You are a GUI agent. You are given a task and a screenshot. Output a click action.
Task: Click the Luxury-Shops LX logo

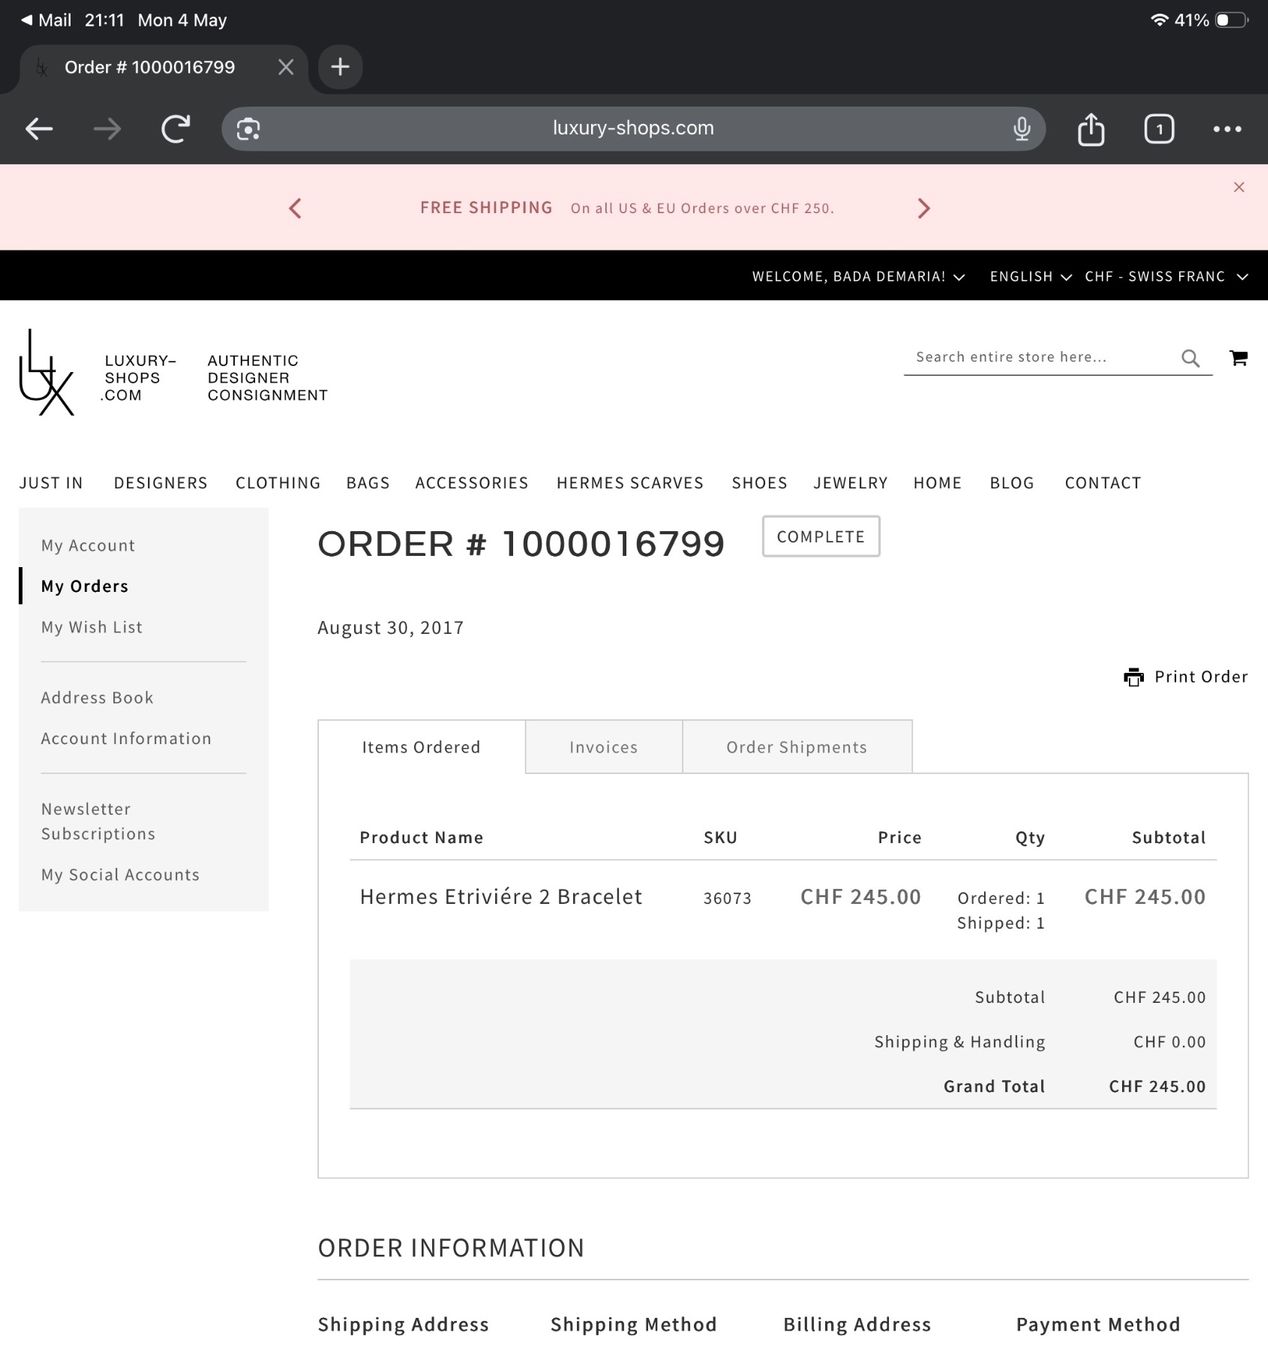click(x=46, y=373)
